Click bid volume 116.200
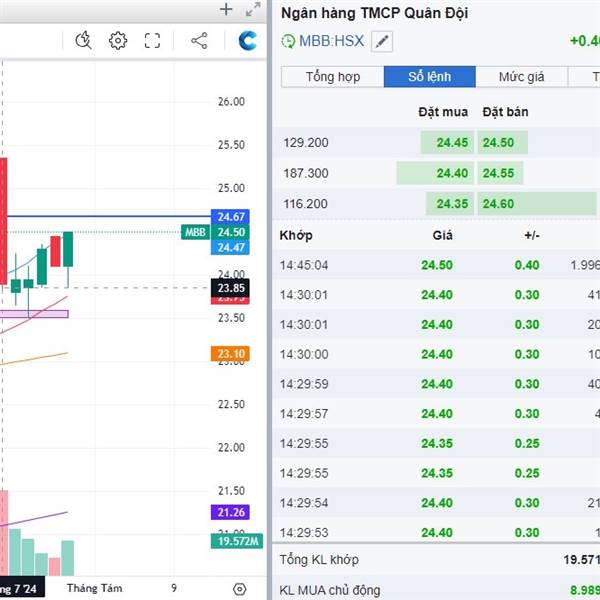This screenshot has width=600, height=600. 305,204
